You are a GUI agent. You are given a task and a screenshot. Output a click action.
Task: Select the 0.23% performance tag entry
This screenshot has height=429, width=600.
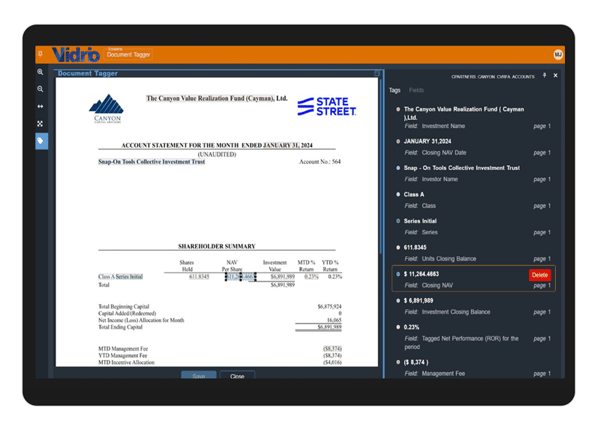[x=474, y=336]
